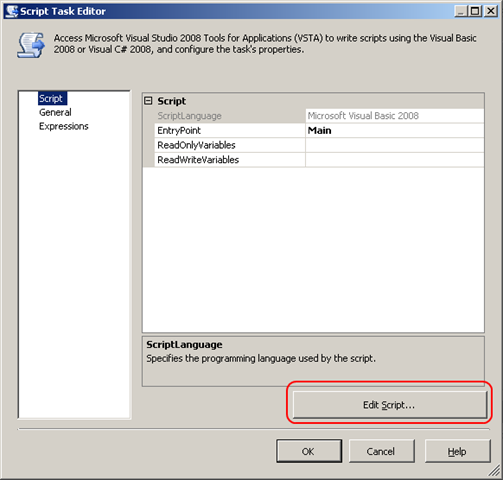Open the Expressions page

(64, 126)
